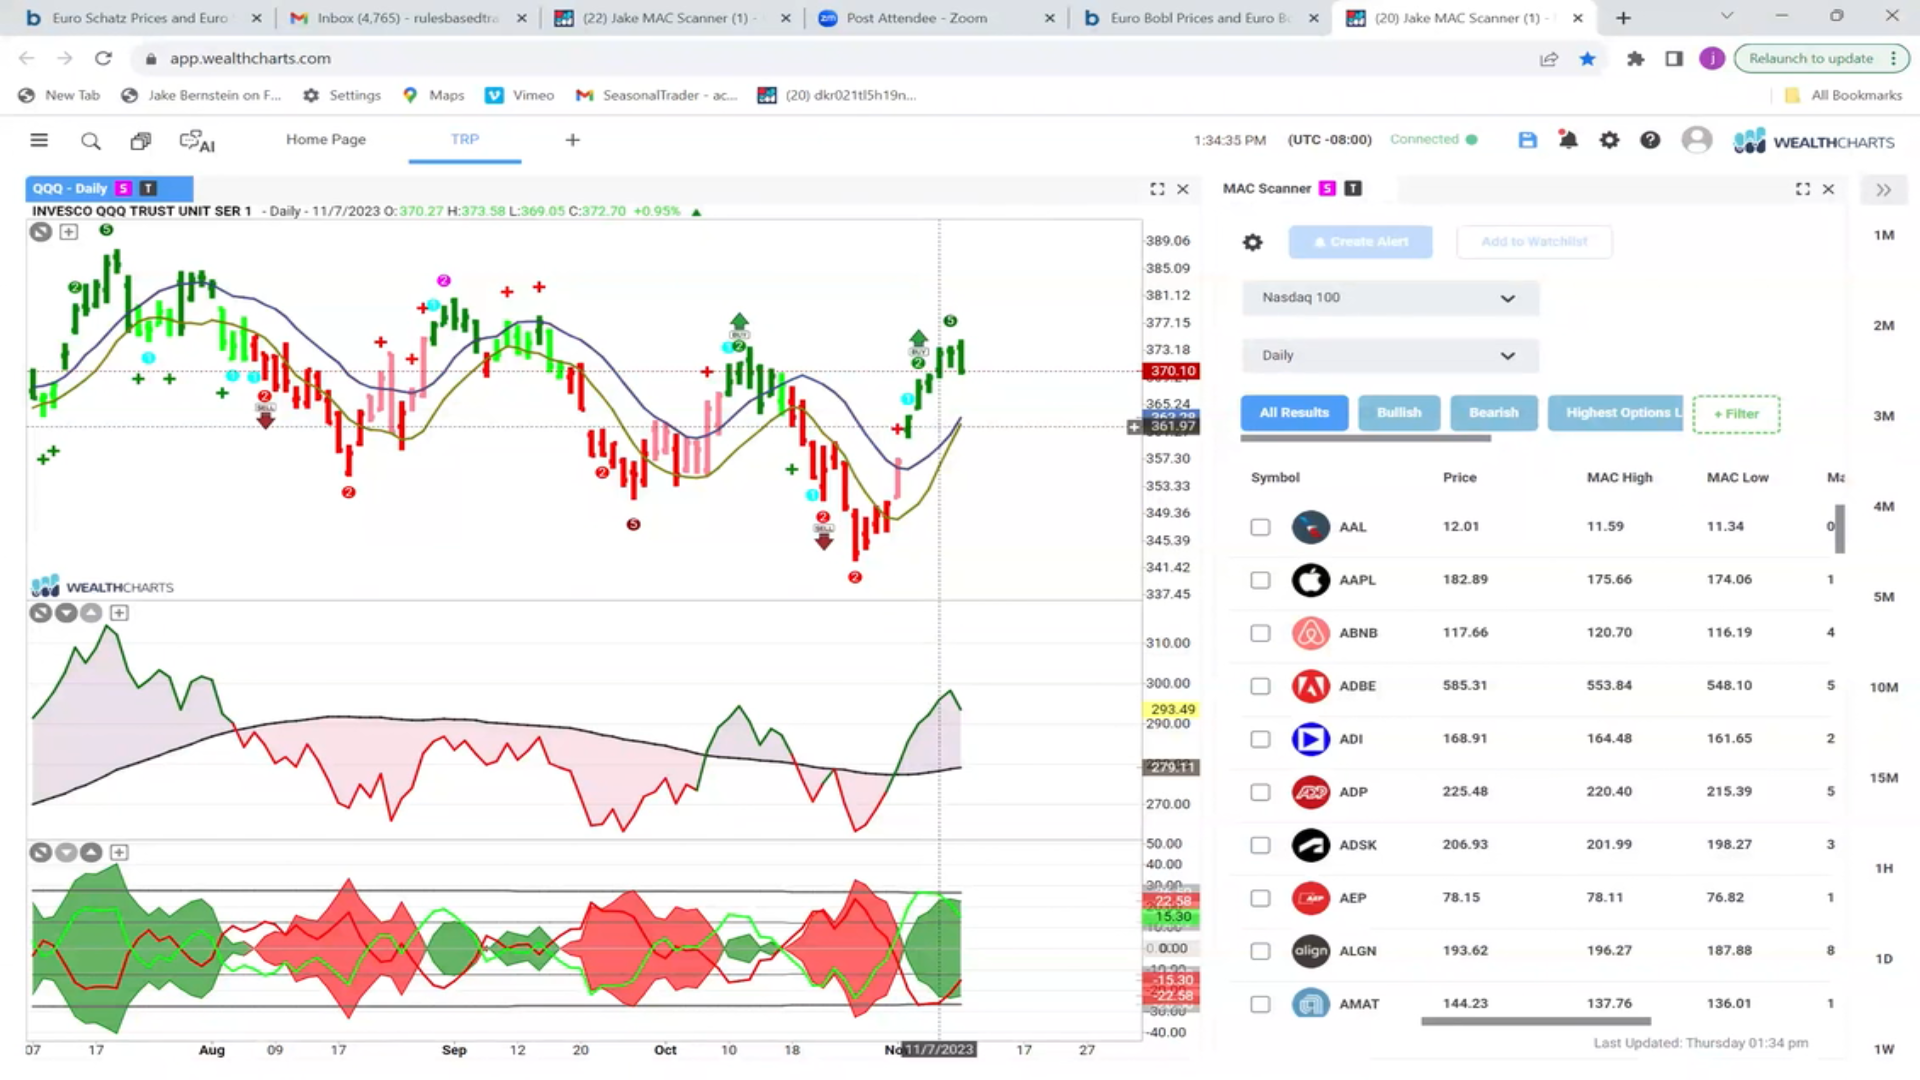The width and height of the screenshot is (1920, 1080).
Task: Reload the browser page
Action: [103, 59]
